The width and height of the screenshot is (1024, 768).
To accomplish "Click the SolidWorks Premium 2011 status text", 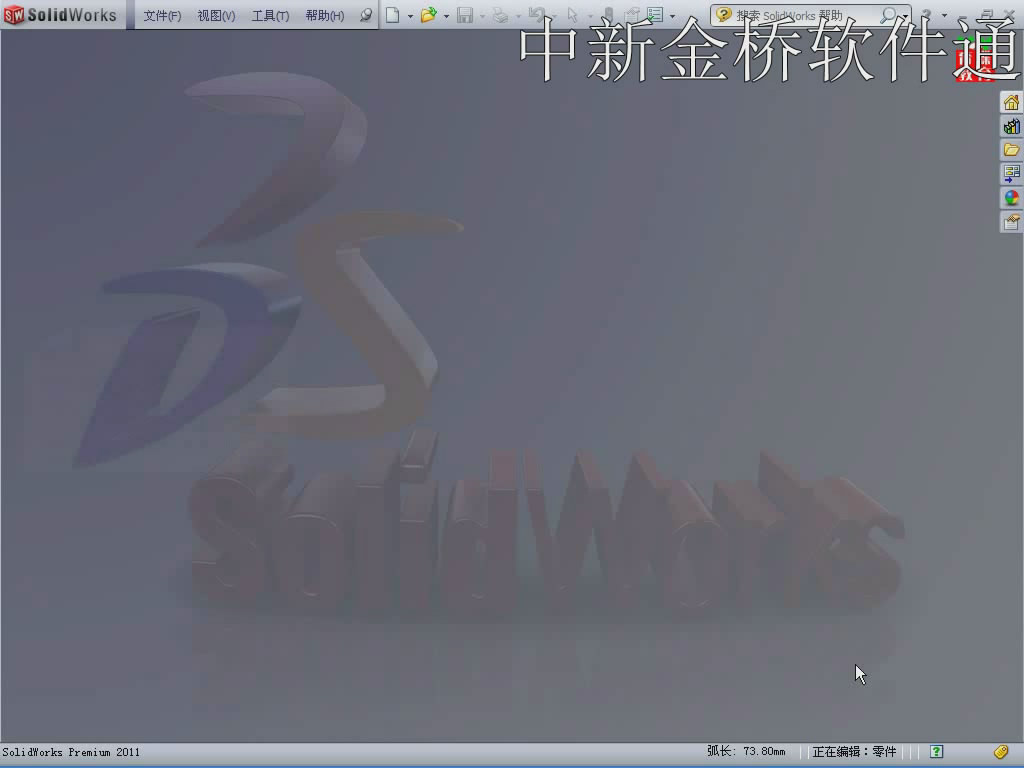I will [71, 752].
